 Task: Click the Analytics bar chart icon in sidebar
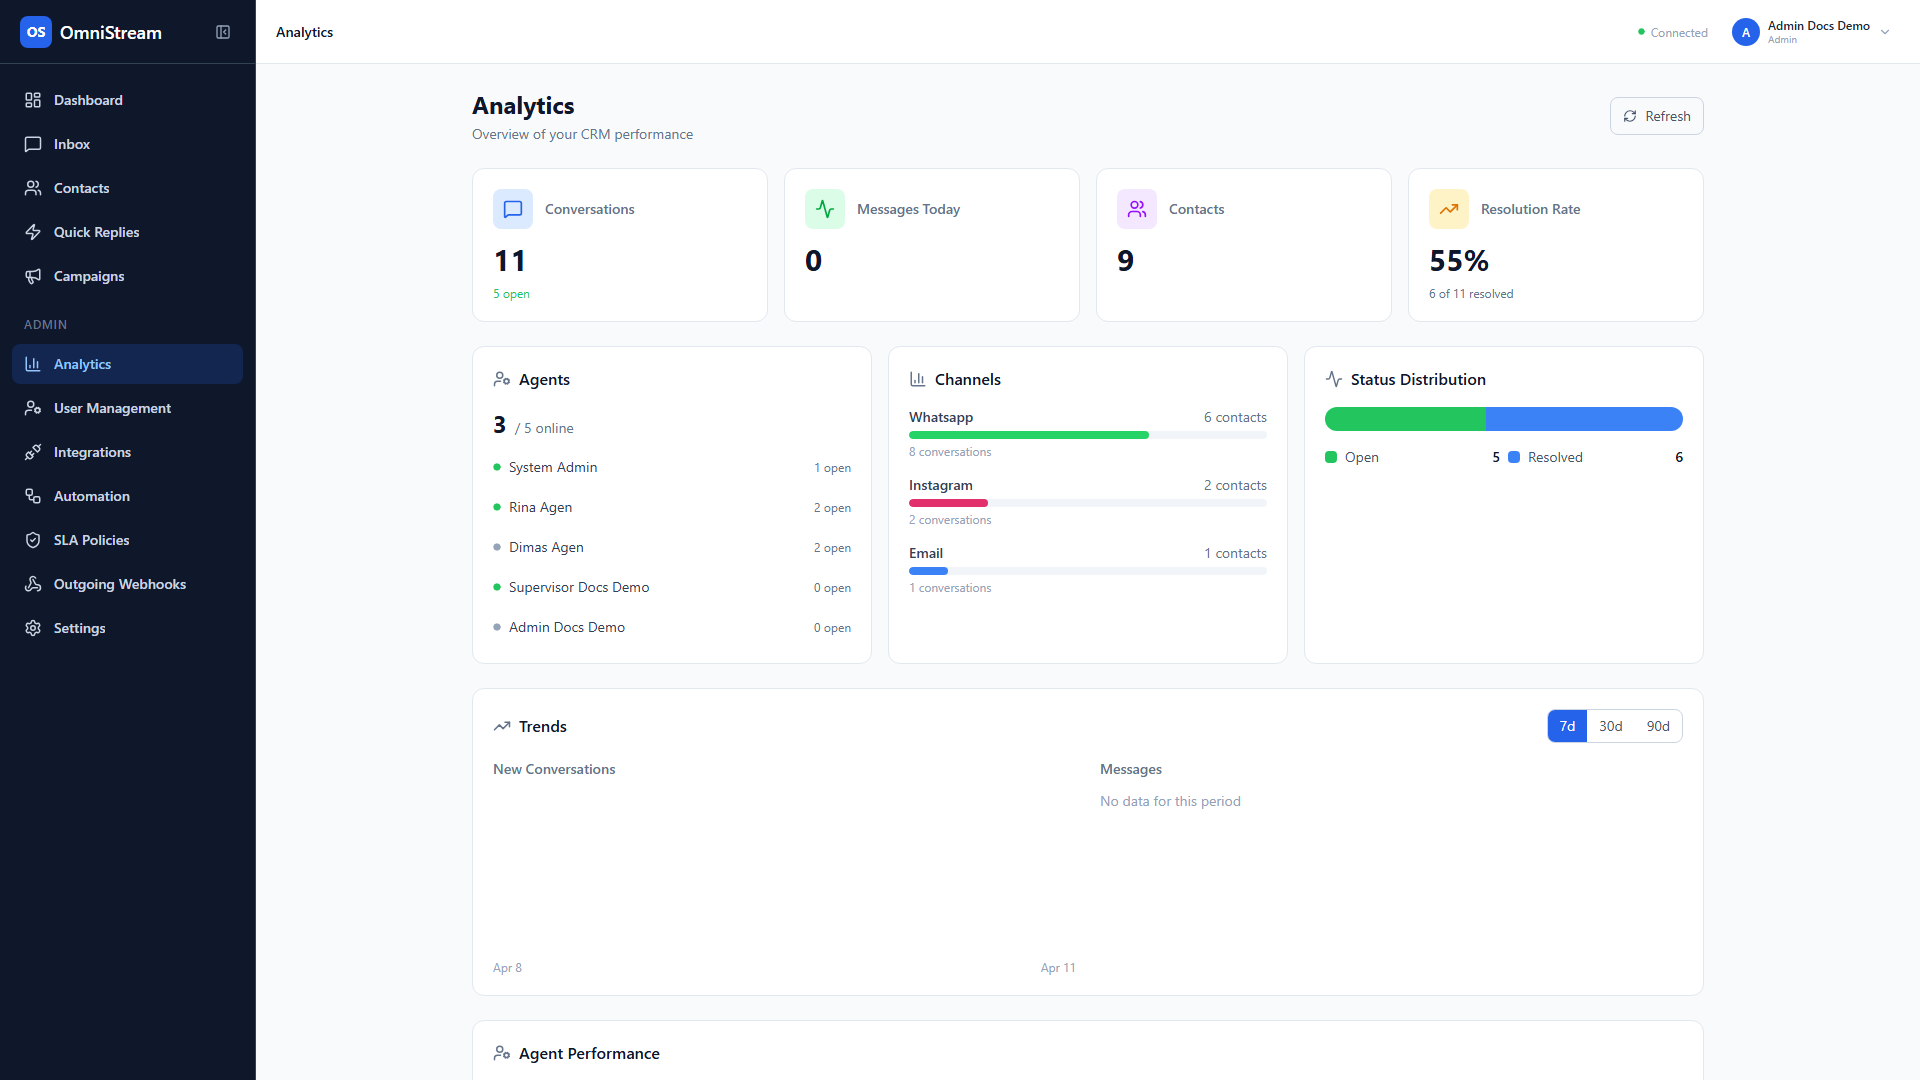(x=33, y=364)
